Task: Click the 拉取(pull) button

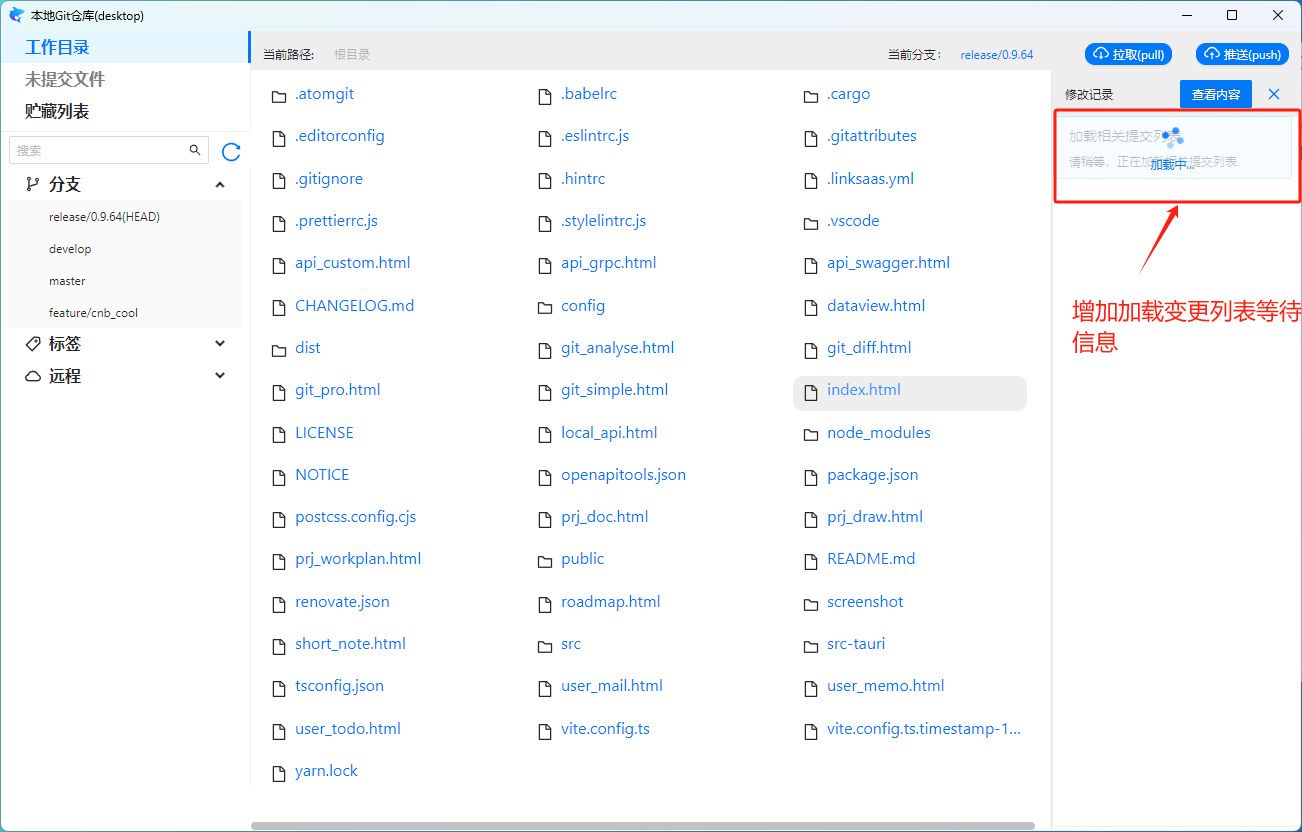Action: click(x=1128, y=55)
